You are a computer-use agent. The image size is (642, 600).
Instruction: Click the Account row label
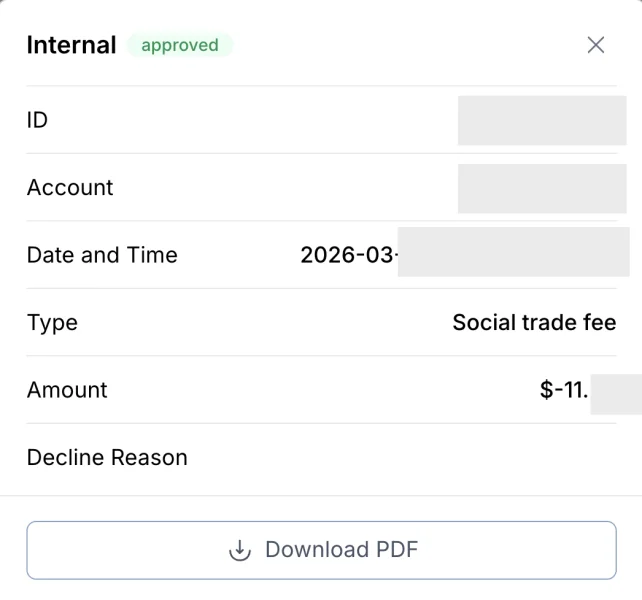(70, 188)
